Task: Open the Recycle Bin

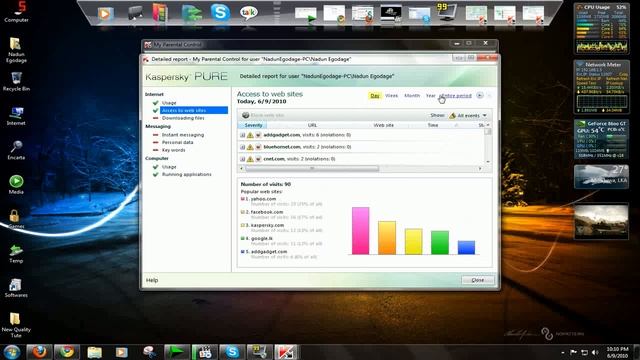Action: coord(16,82)
